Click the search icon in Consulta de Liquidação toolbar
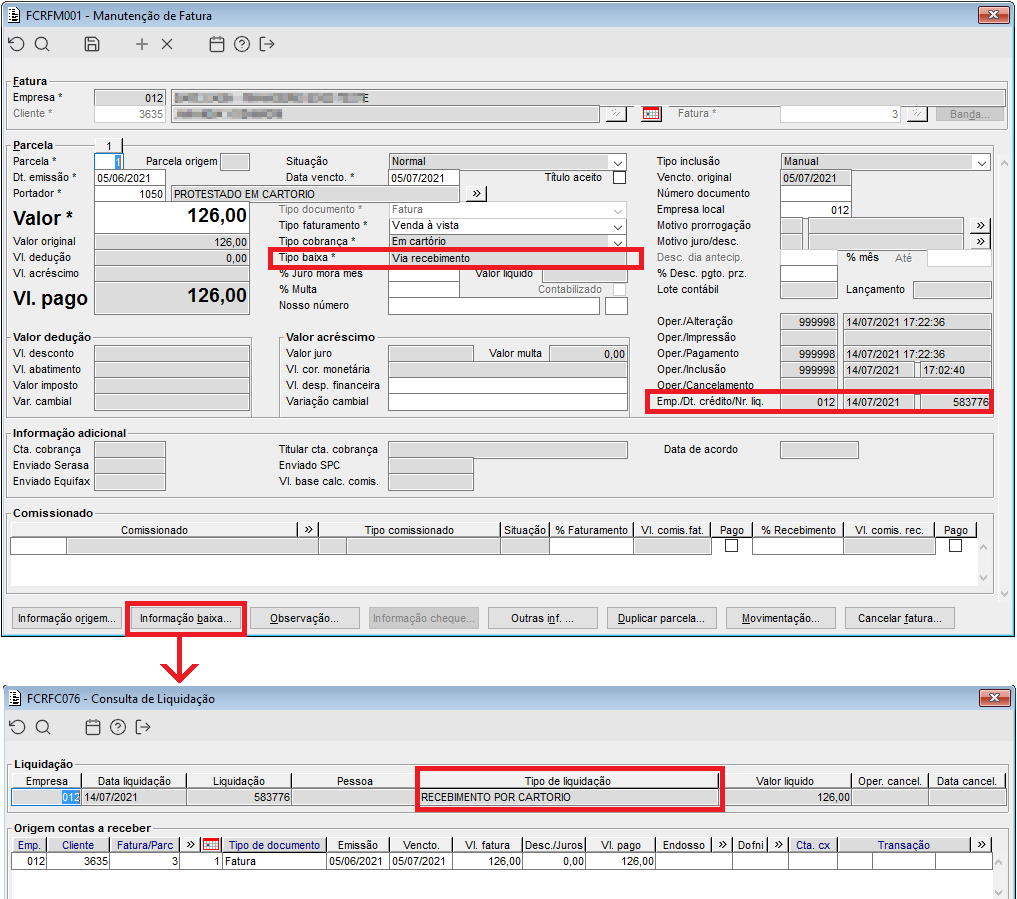Viewport: 1017px width, 899px height. pyautogui.click(x=43, y=727)
